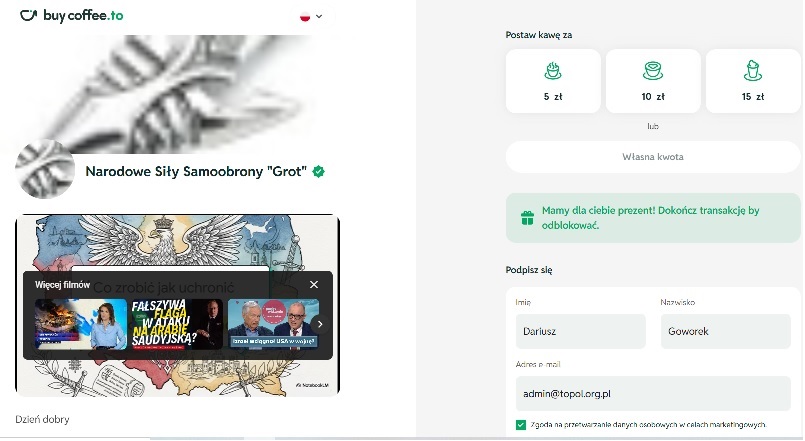Pick the 15 zł takeaway cup icon
Screen dimensions: 805x441
pyautogui.click(x=753, y=71)
